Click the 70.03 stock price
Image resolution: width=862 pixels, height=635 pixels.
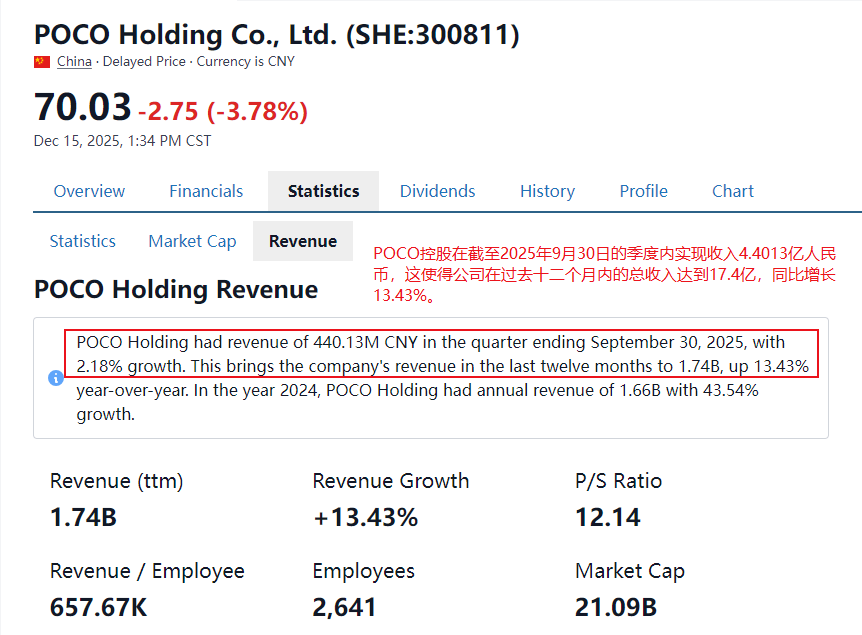(x=83, y=107)
